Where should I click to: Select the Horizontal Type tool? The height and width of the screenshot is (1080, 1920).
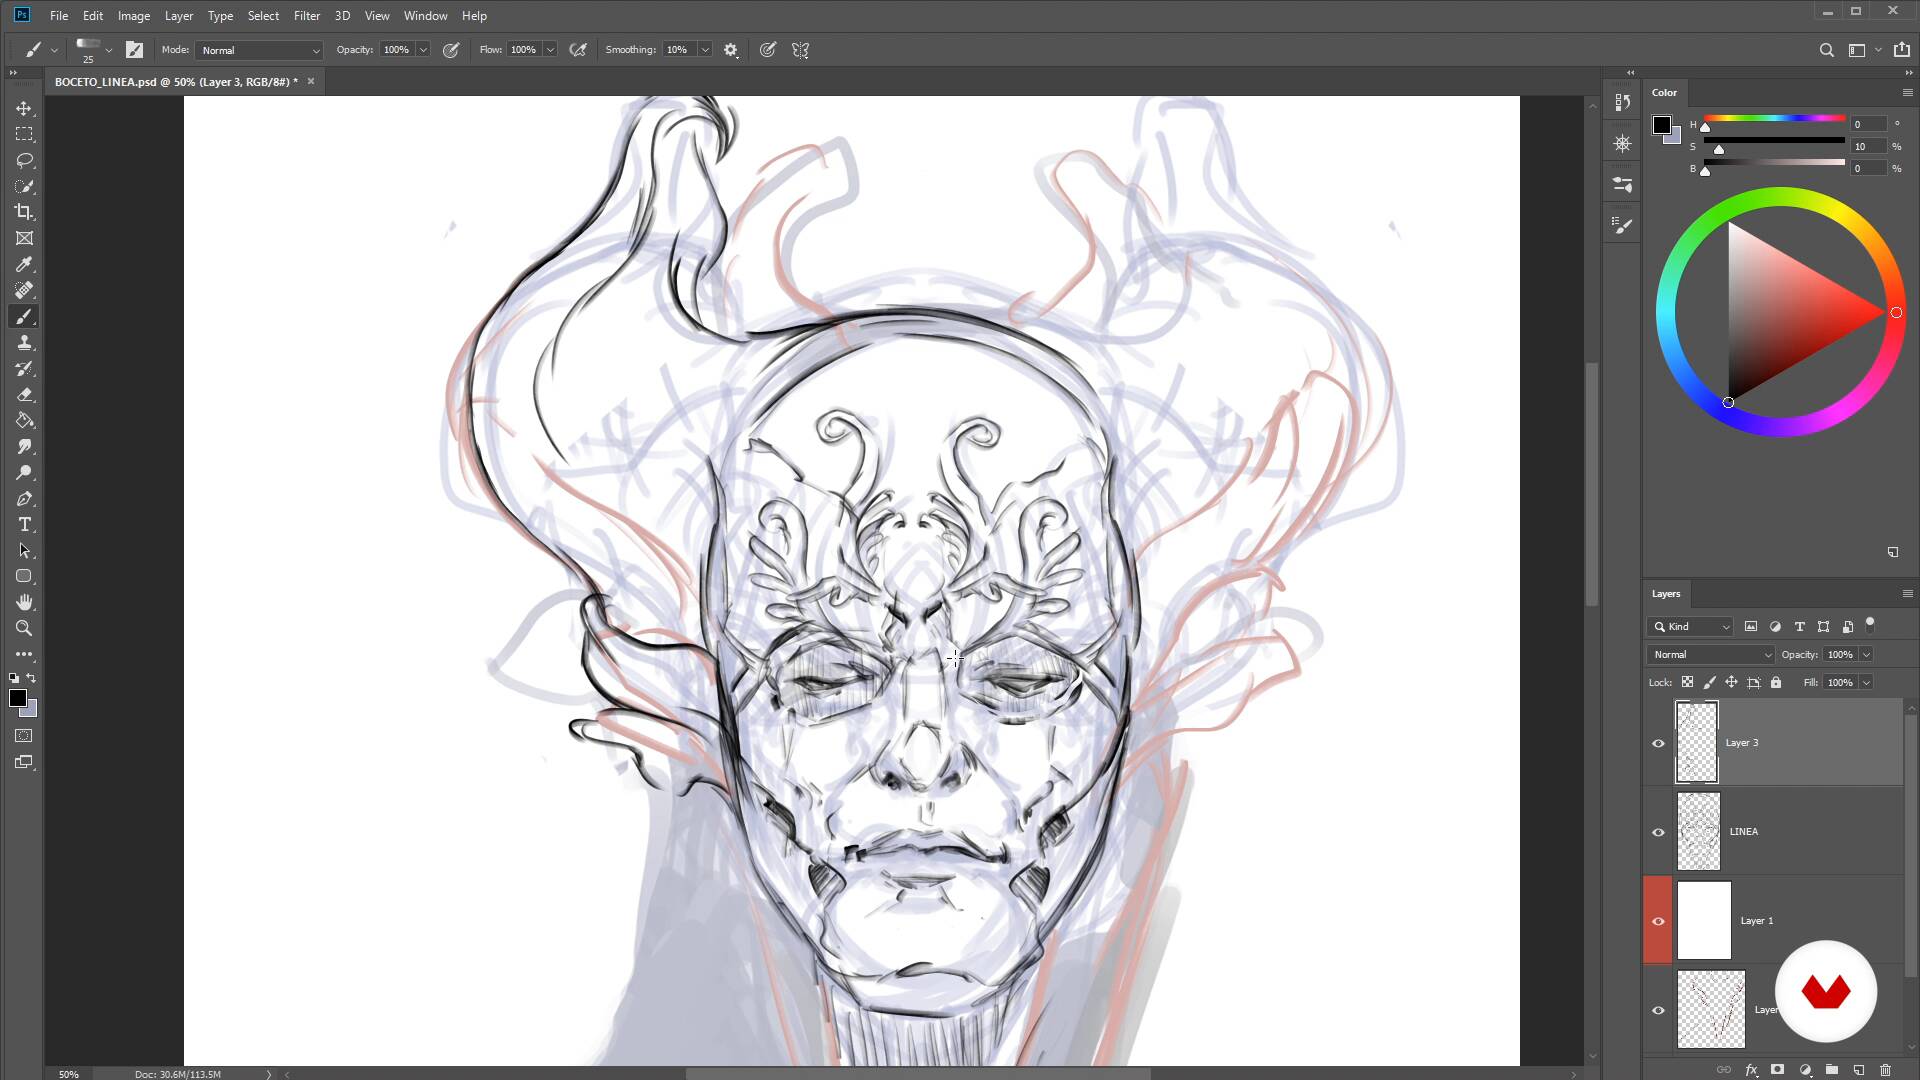[24, 524]
